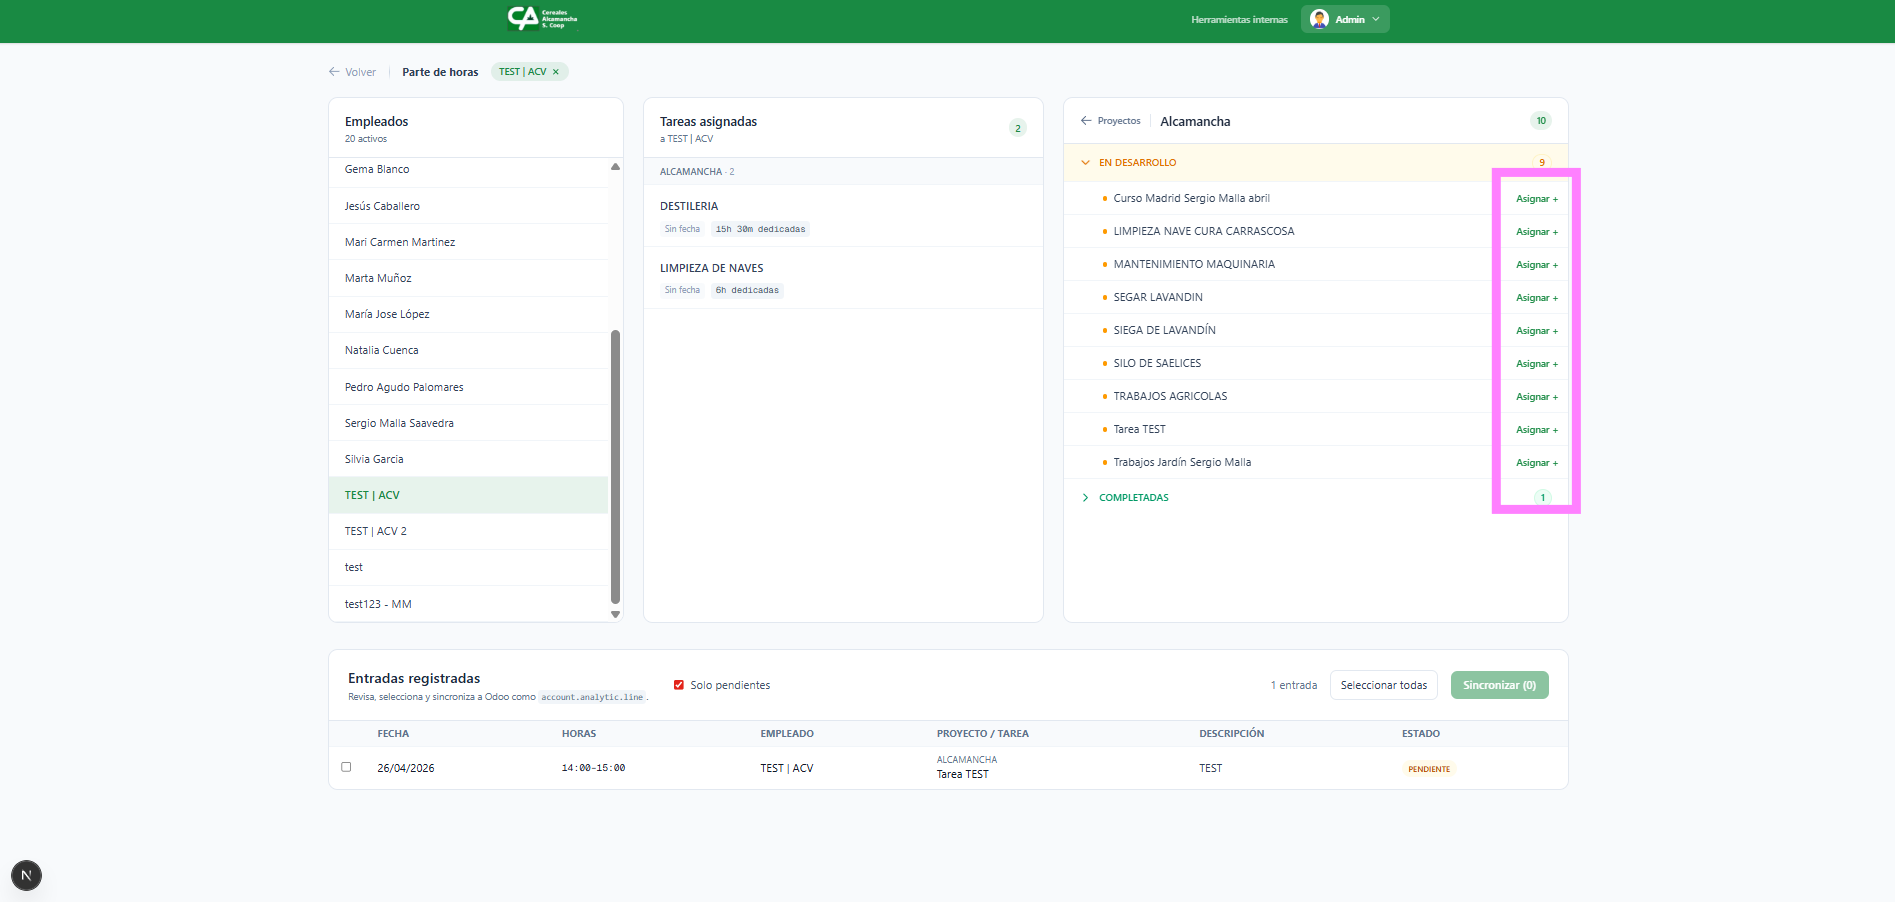Assign the SILO DE SAELICES task
Image resolution: width=1895 pixels, height=902 pixels.
(x=1536, y=364)
